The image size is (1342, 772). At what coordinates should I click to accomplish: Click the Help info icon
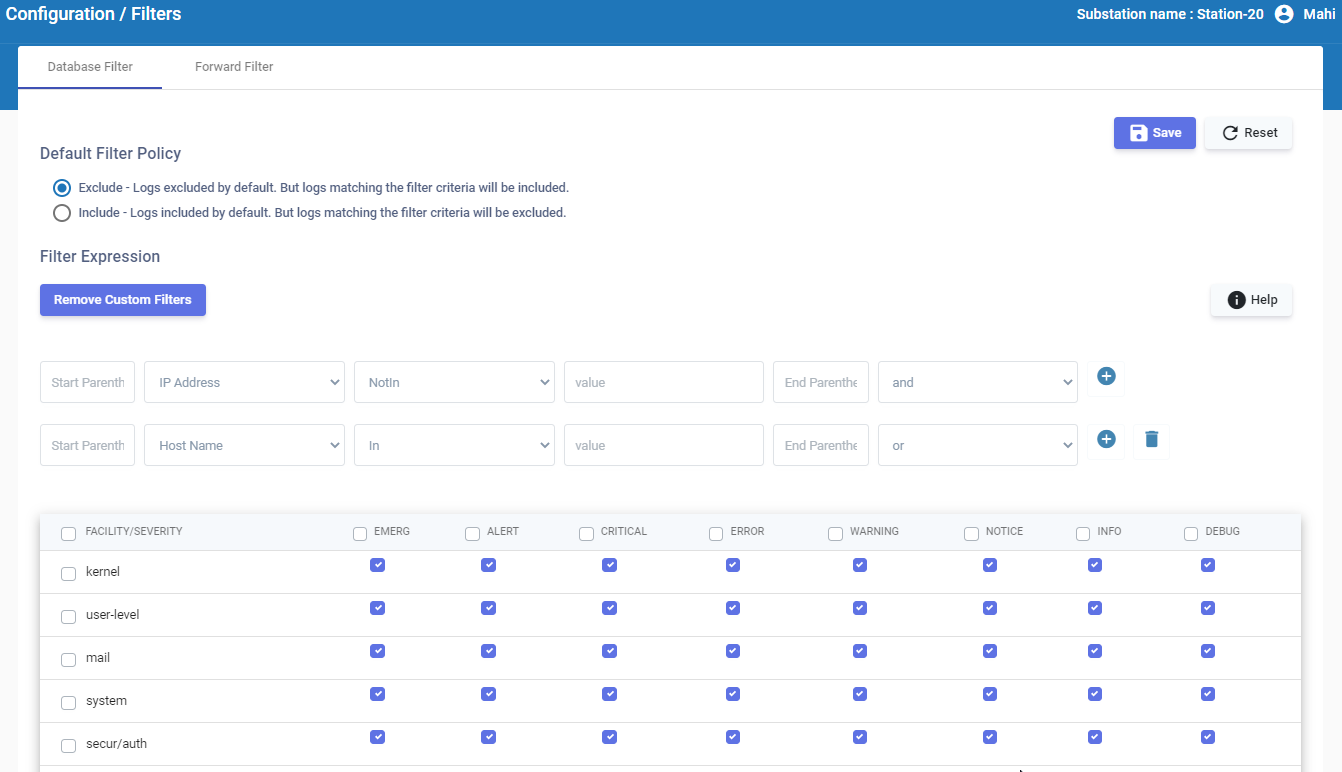1236,300
